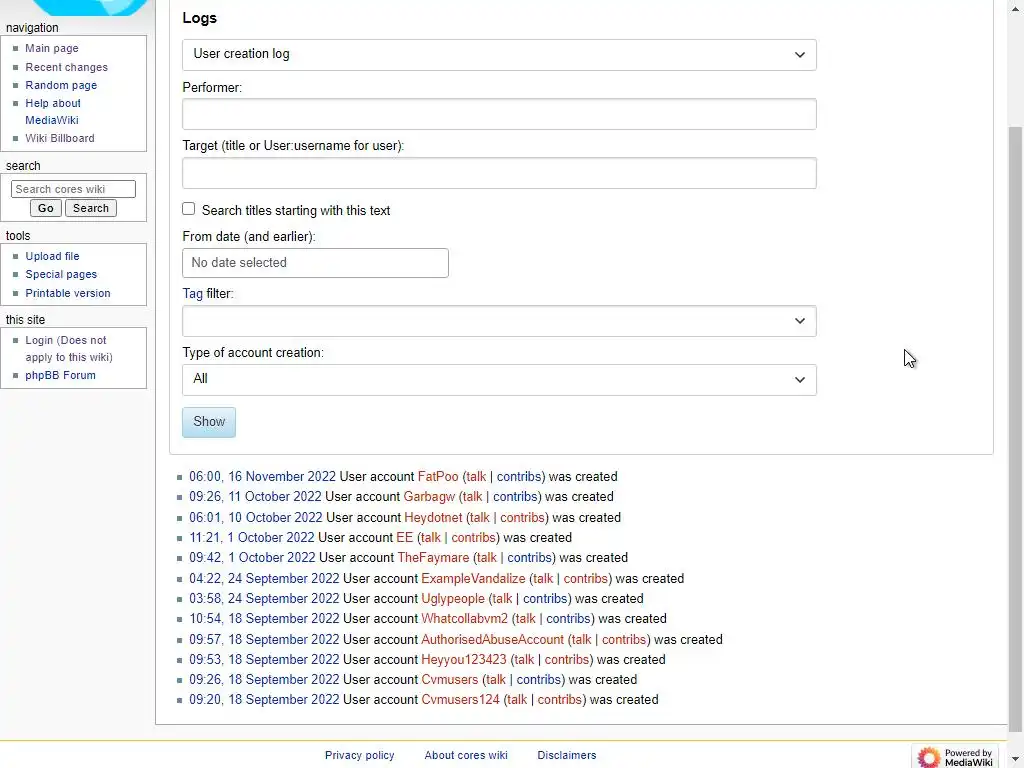
Task: View contribs for user Garbagw
Action: coord(515,497)
